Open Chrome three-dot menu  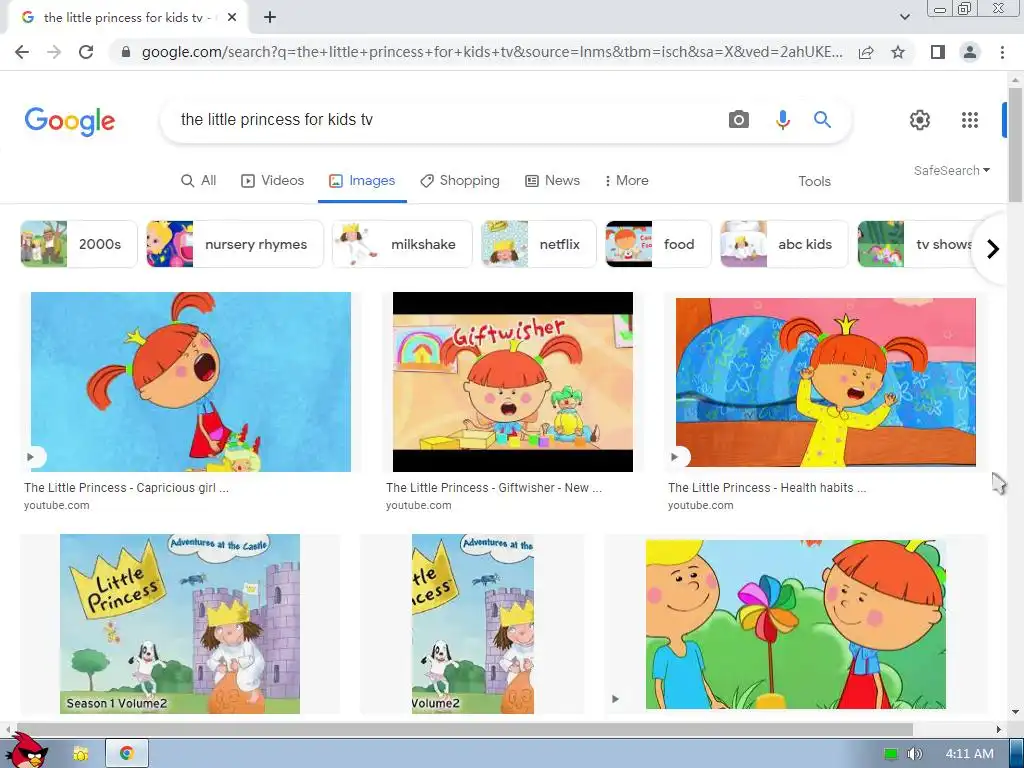coord(1002,52)
